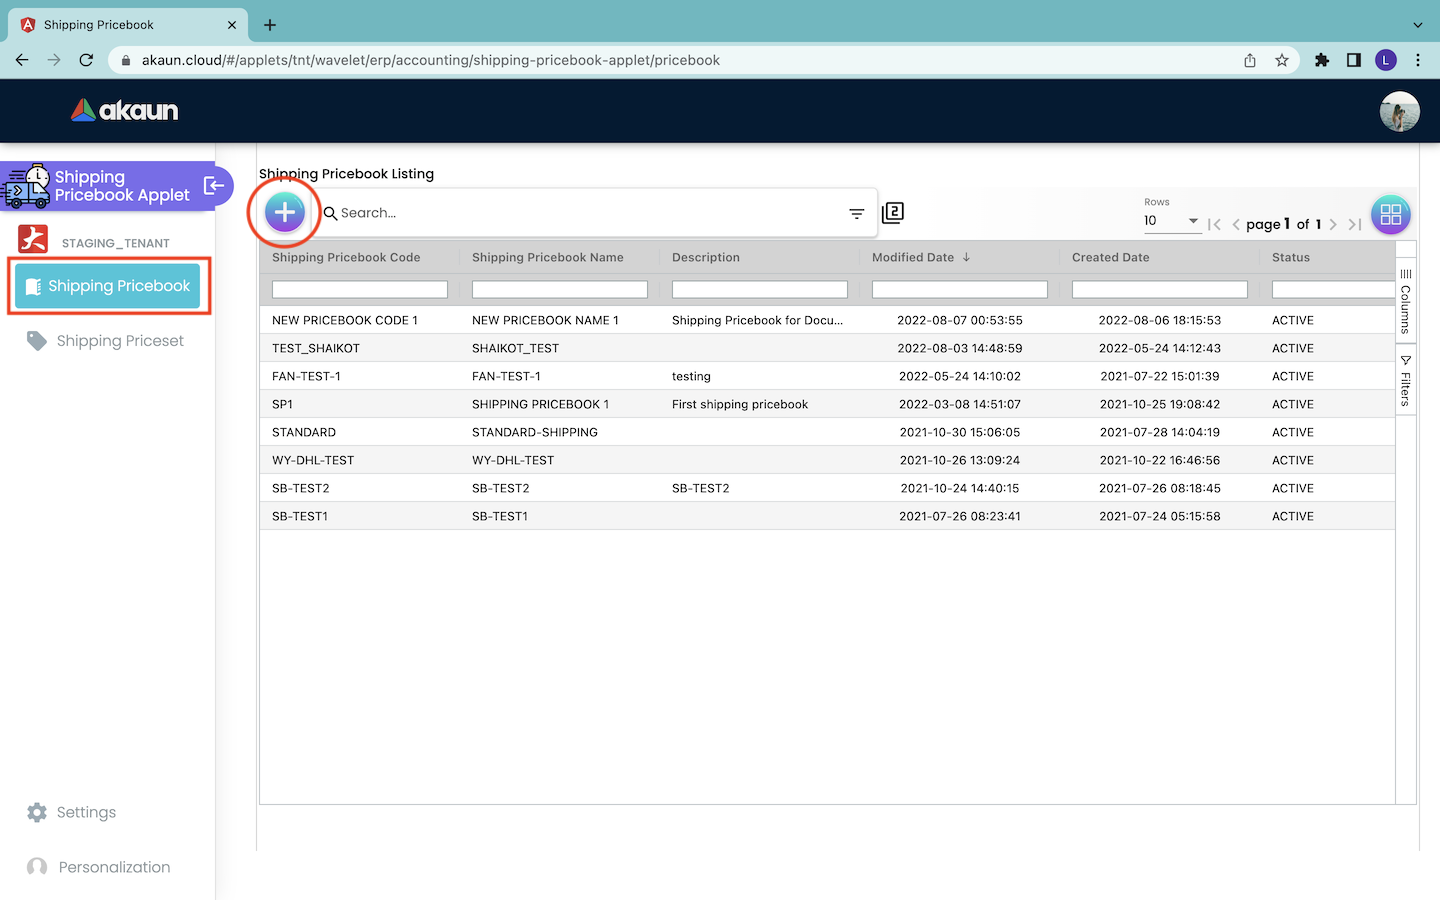This screenshot has height=900, width=1440.
Task: Open Shipping Priceset menu item
Action: tap(120, 341)
